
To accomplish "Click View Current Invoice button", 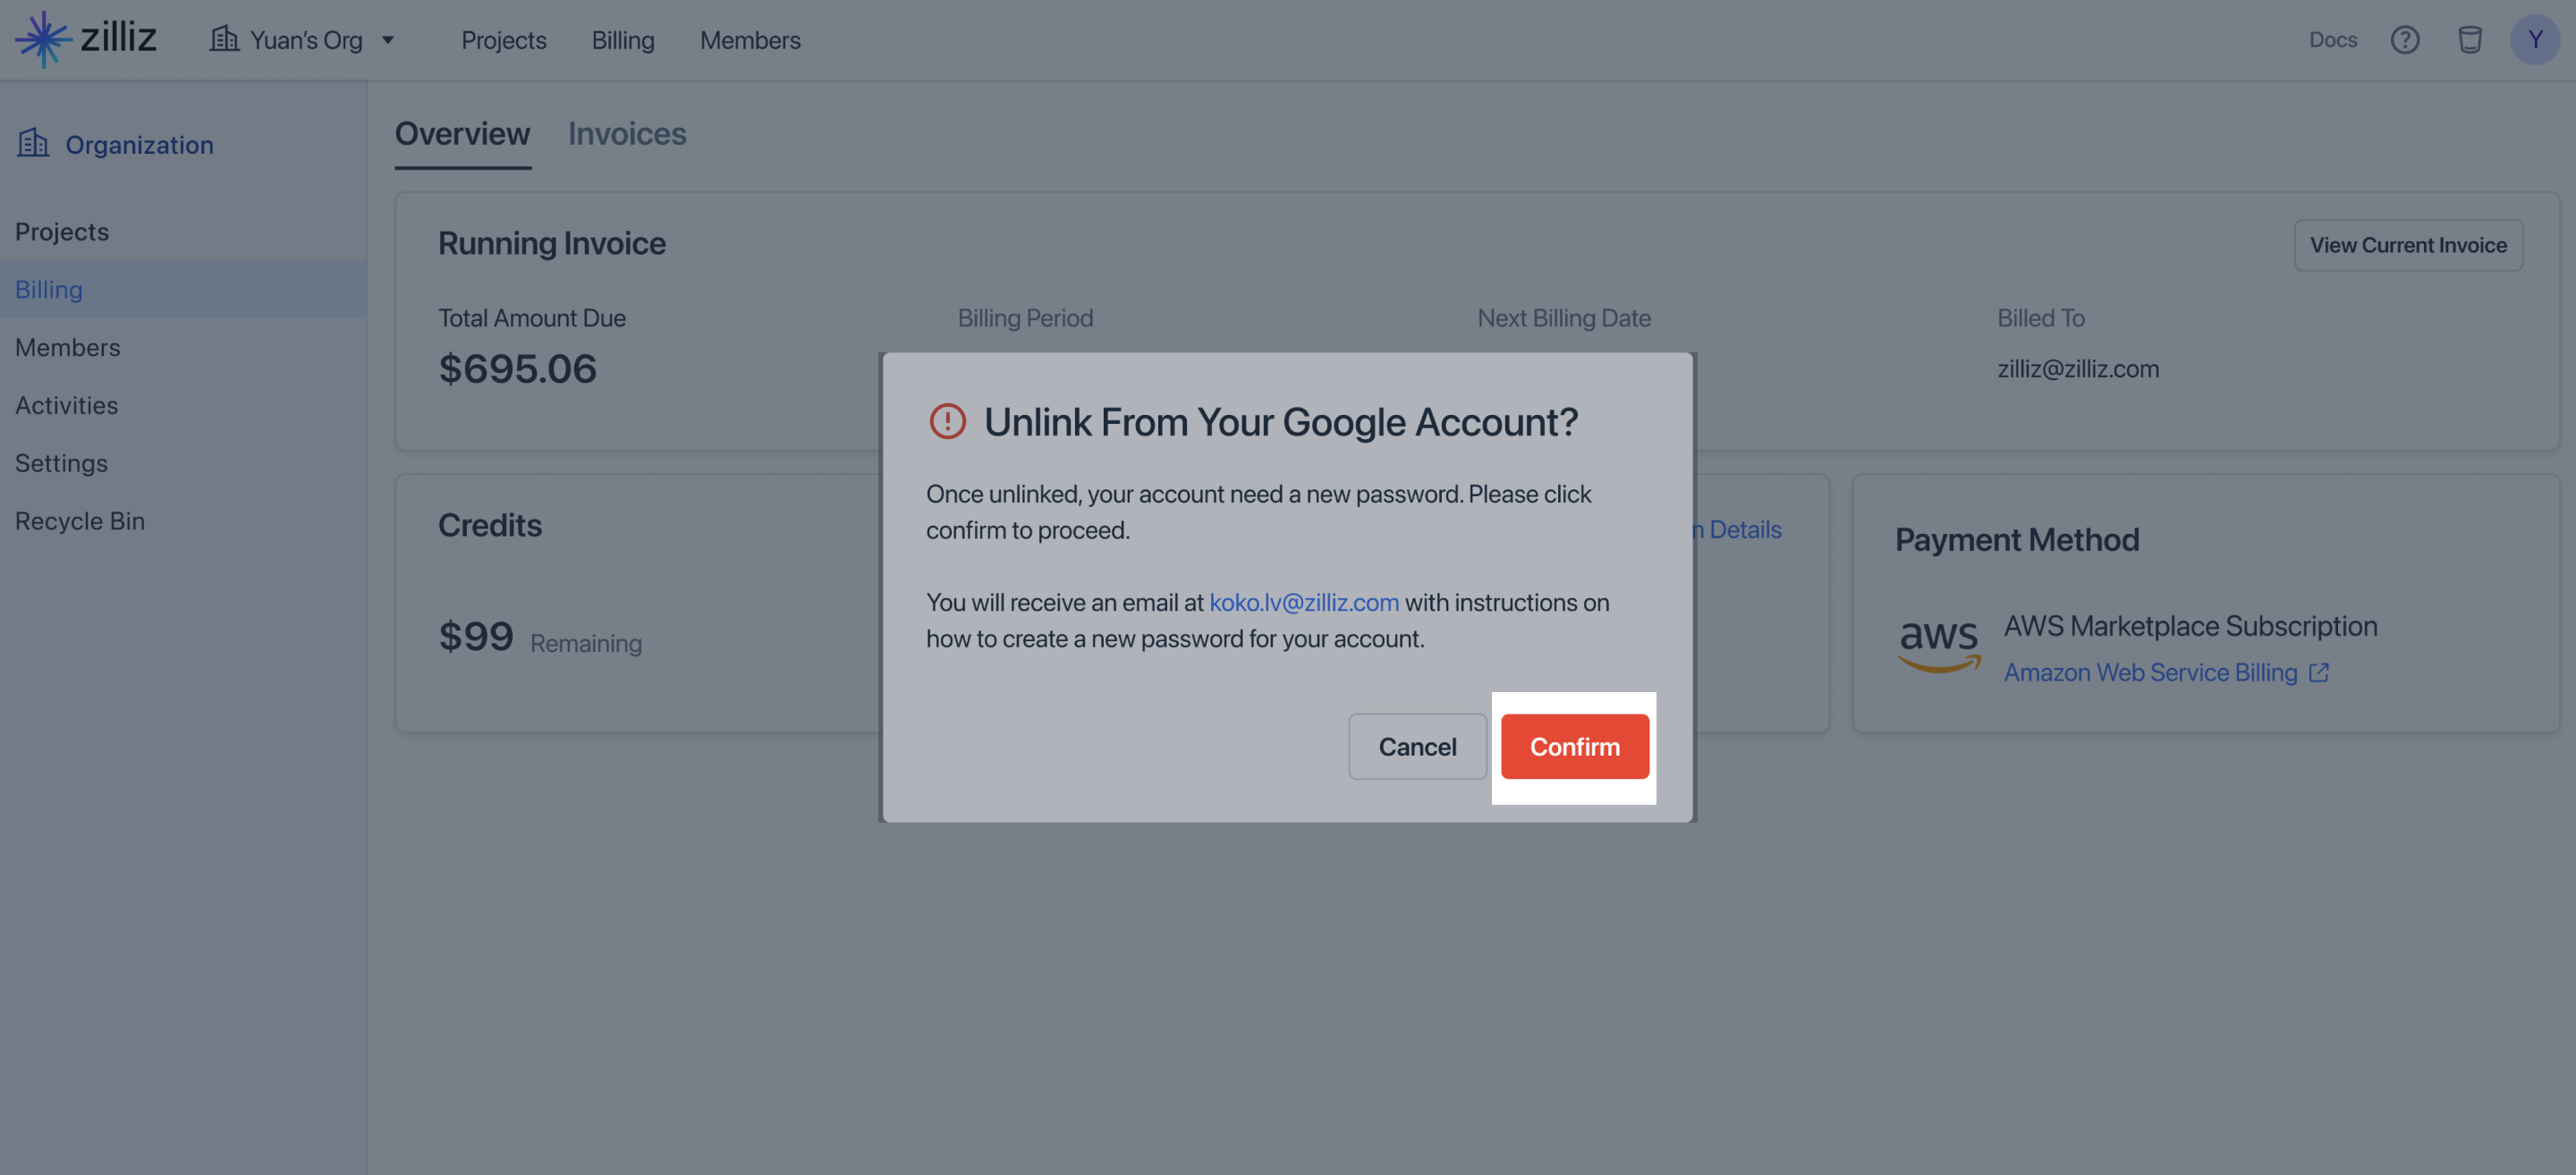I will click(2408, 245).
